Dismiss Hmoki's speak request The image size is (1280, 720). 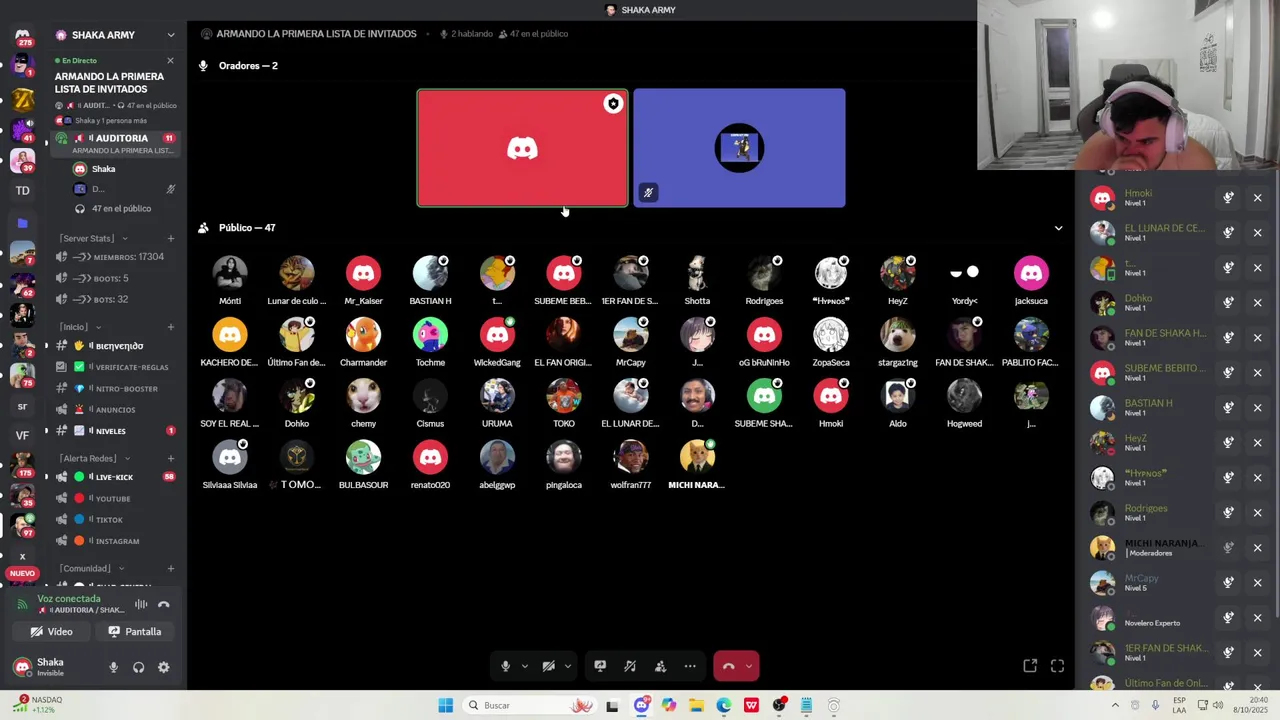pos(1258,198)
